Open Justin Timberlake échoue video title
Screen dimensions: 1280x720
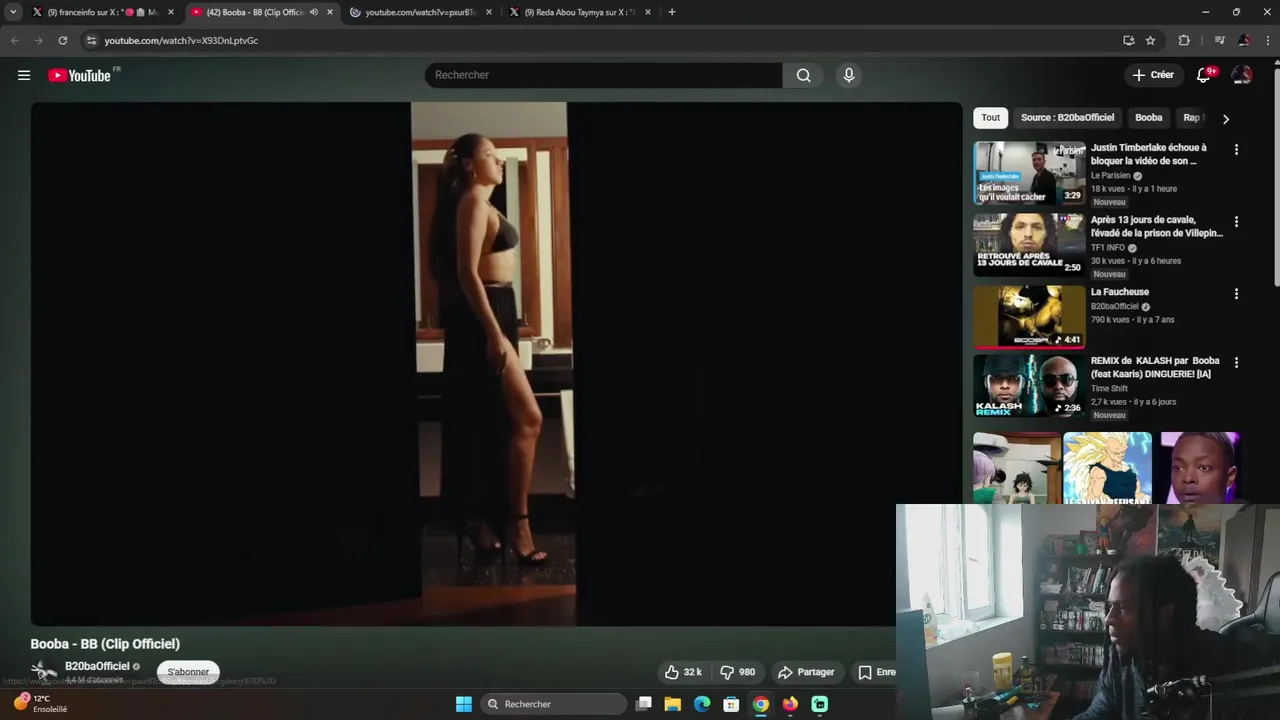[1149, 154]
